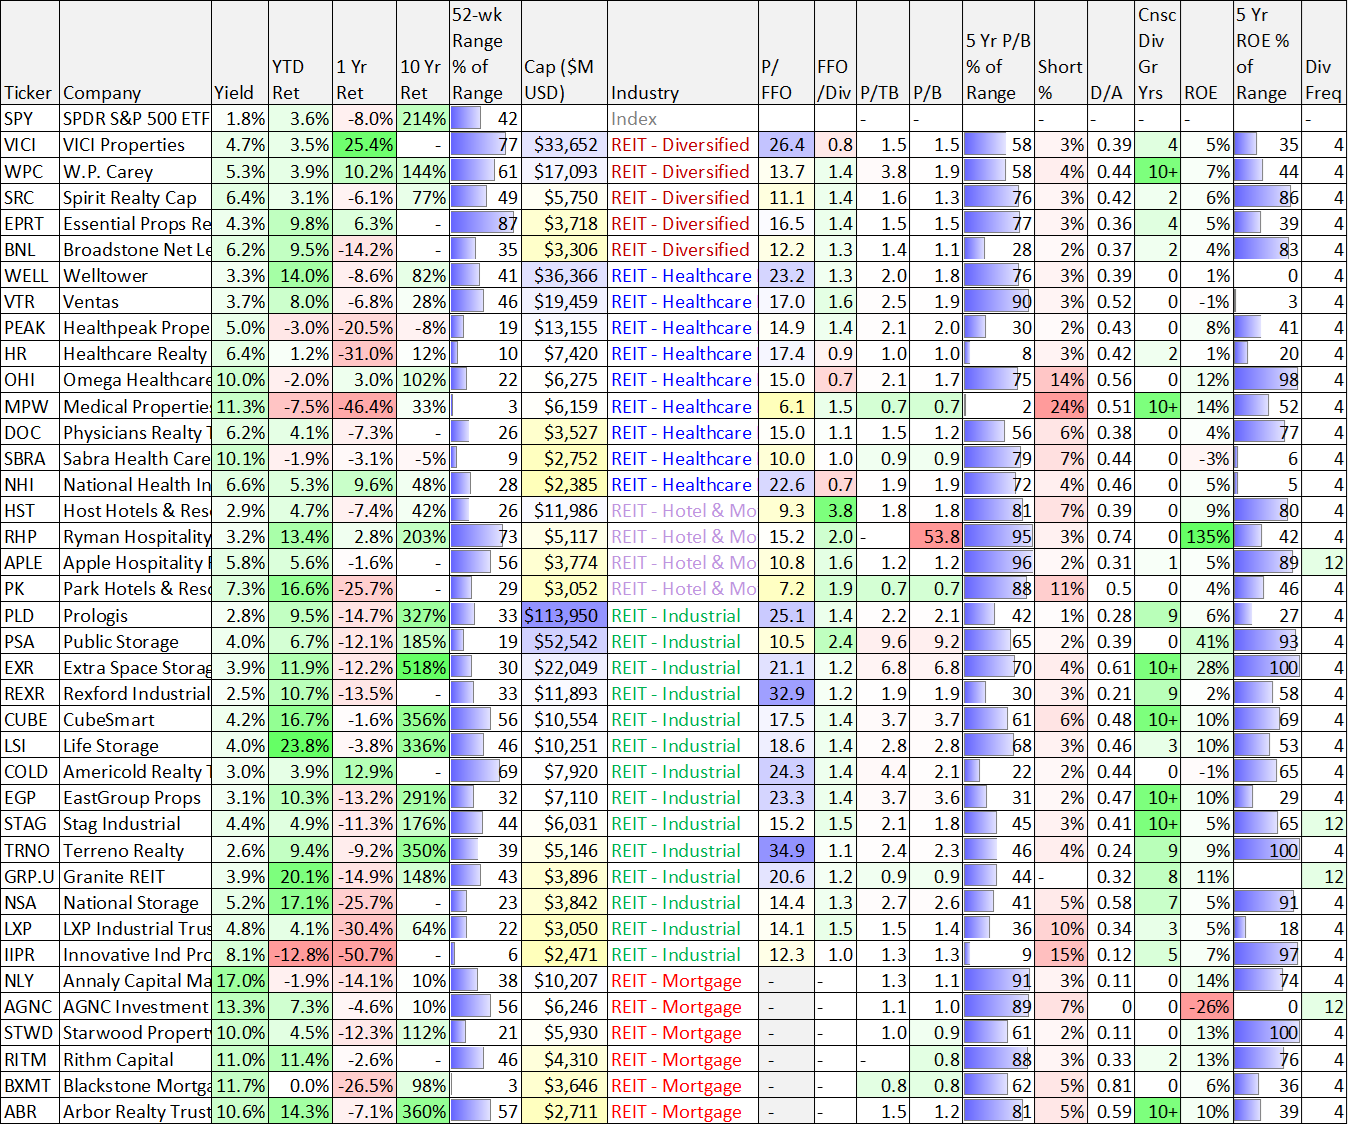Image resolution: width=1348 pixels, height=1125 pixels.
Task: Select the EPRT ticker cell
Action: pos(30,223)
